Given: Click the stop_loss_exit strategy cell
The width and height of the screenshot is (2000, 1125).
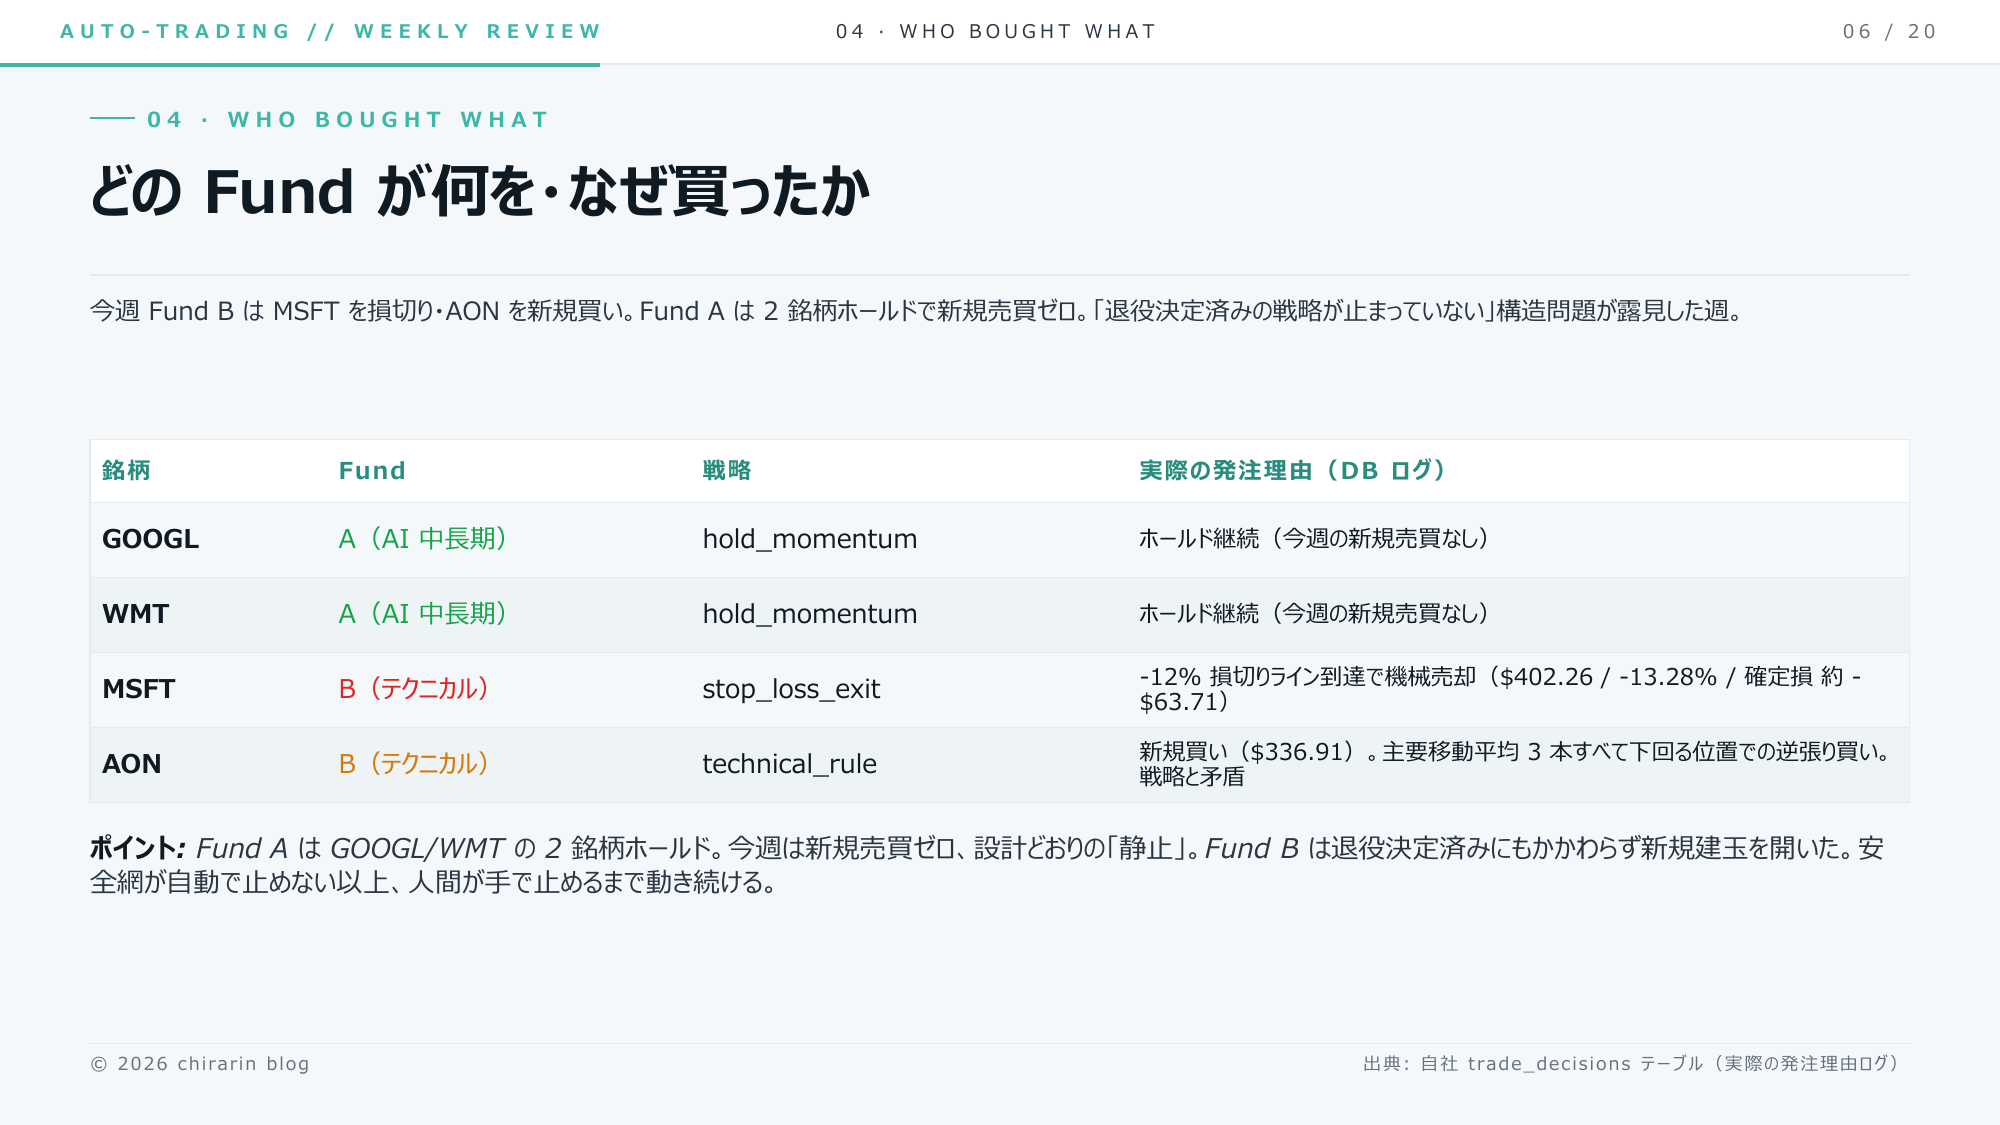Looking at the screenshot, I should pyautogui.click(x=791, y=689).
